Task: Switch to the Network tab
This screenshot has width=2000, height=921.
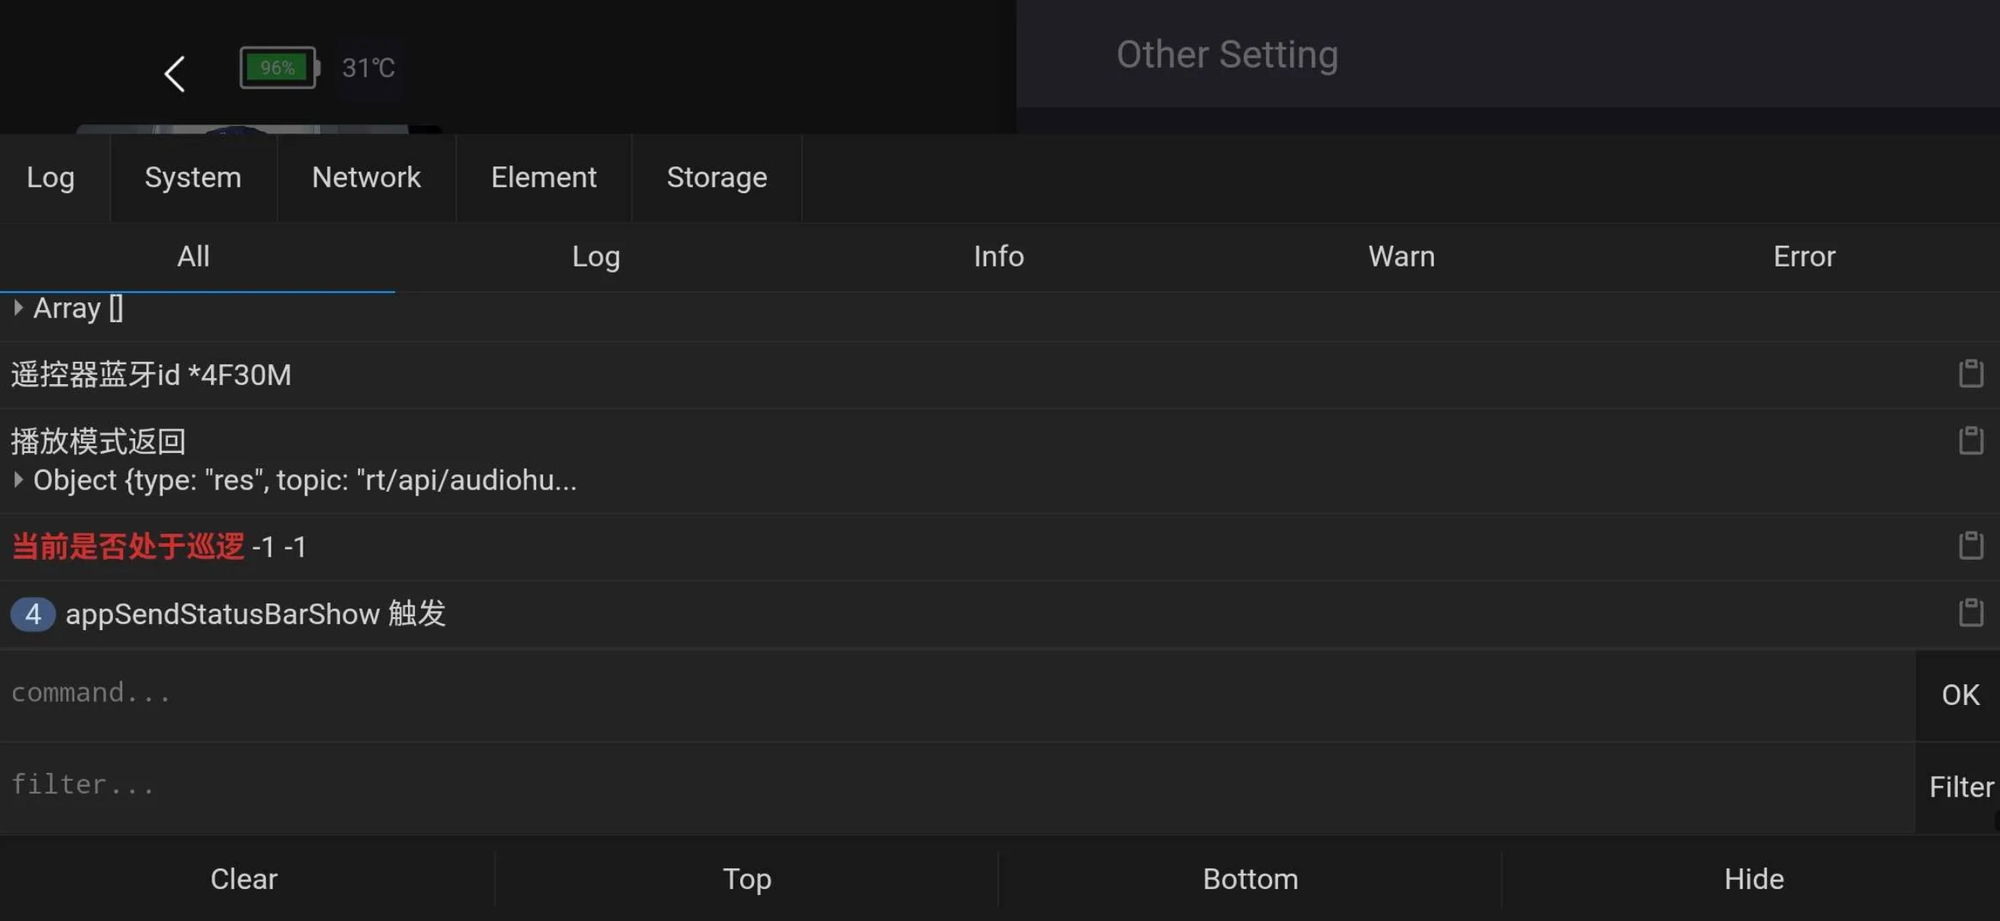Action: 366,178
